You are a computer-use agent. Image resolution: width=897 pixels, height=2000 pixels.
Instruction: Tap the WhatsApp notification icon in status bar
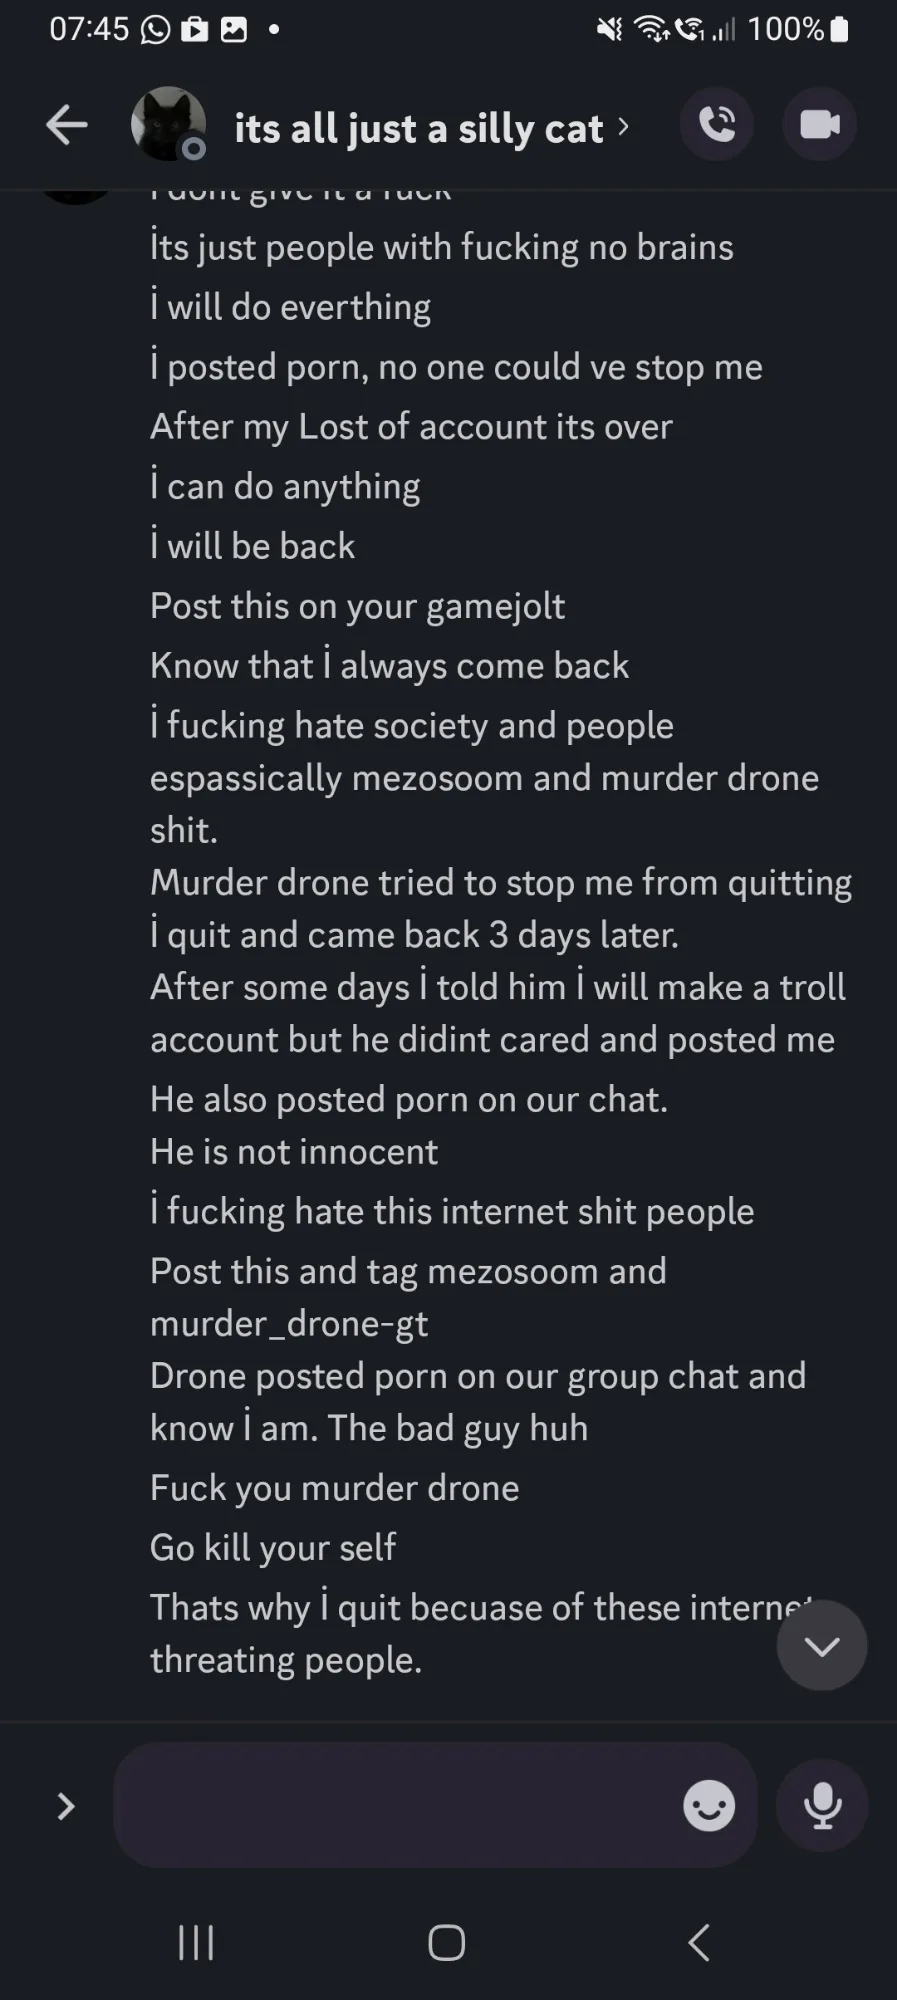155,29
